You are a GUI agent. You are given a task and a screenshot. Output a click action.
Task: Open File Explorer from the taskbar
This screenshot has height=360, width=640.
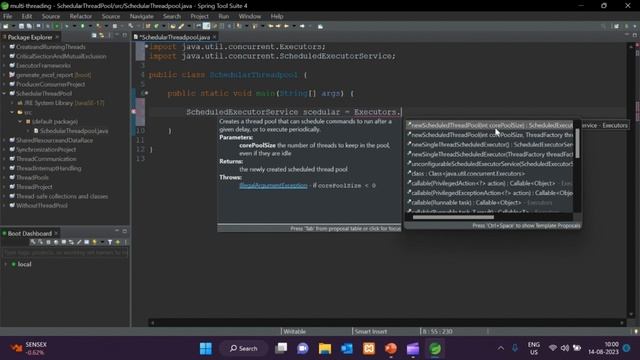tap(325, 349)
